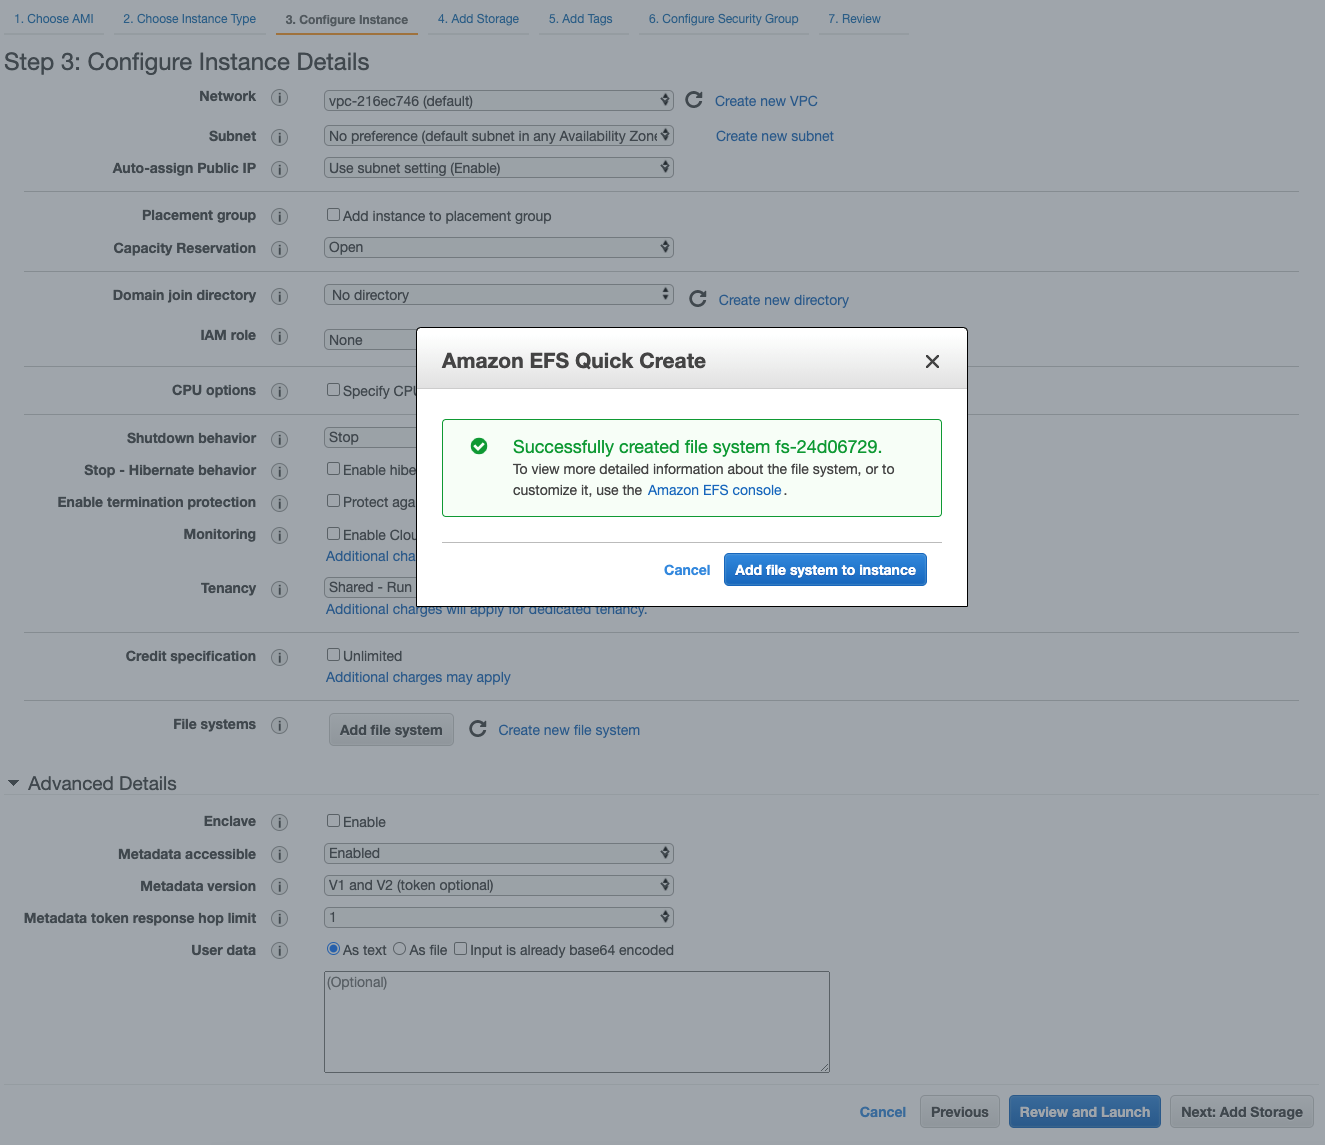Open the Subnet dropdown
1325x1145 pixels.
tap(498, 135)
